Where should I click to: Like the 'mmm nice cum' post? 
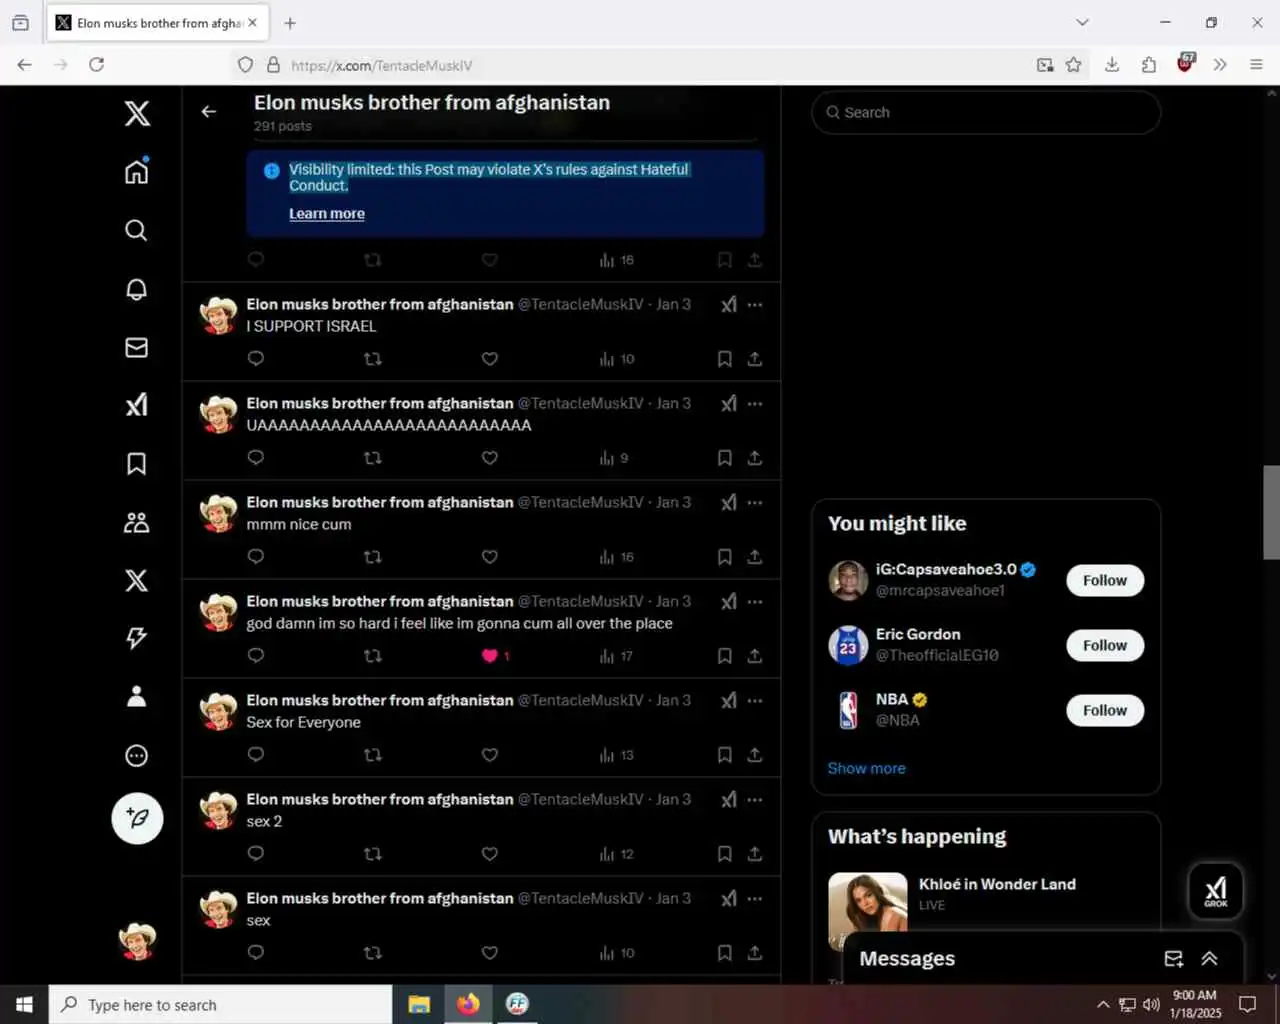pyautogui.click(x=490, y=557)
